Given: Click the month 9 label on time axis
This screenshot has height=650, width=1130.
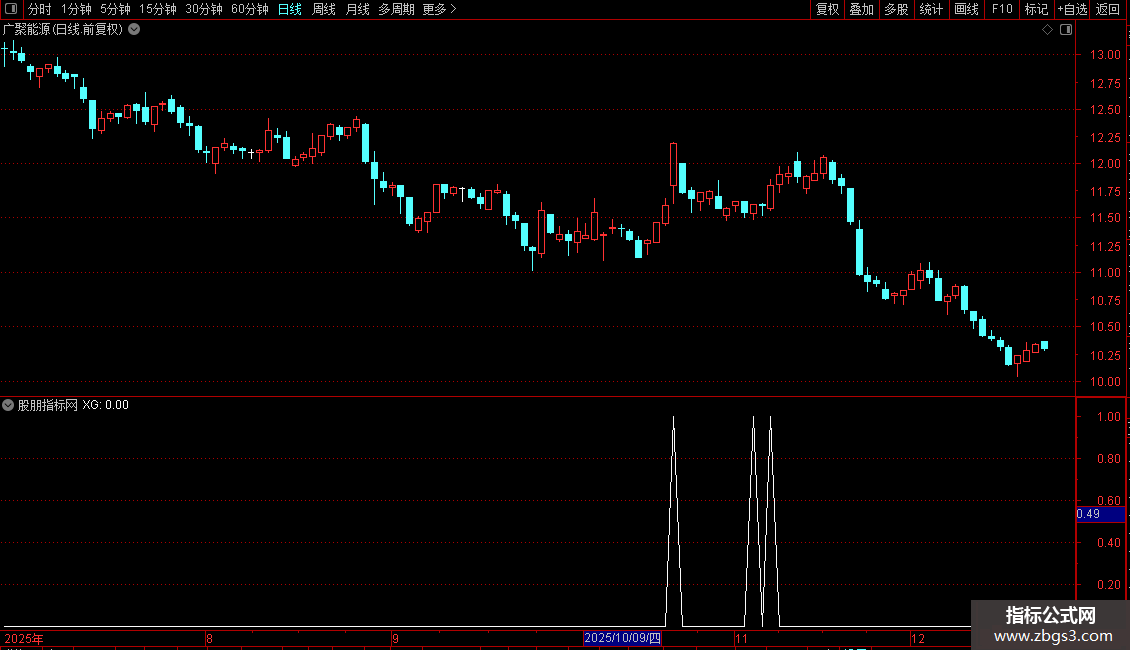Looking at the screenshot, I should coord(395,638).
